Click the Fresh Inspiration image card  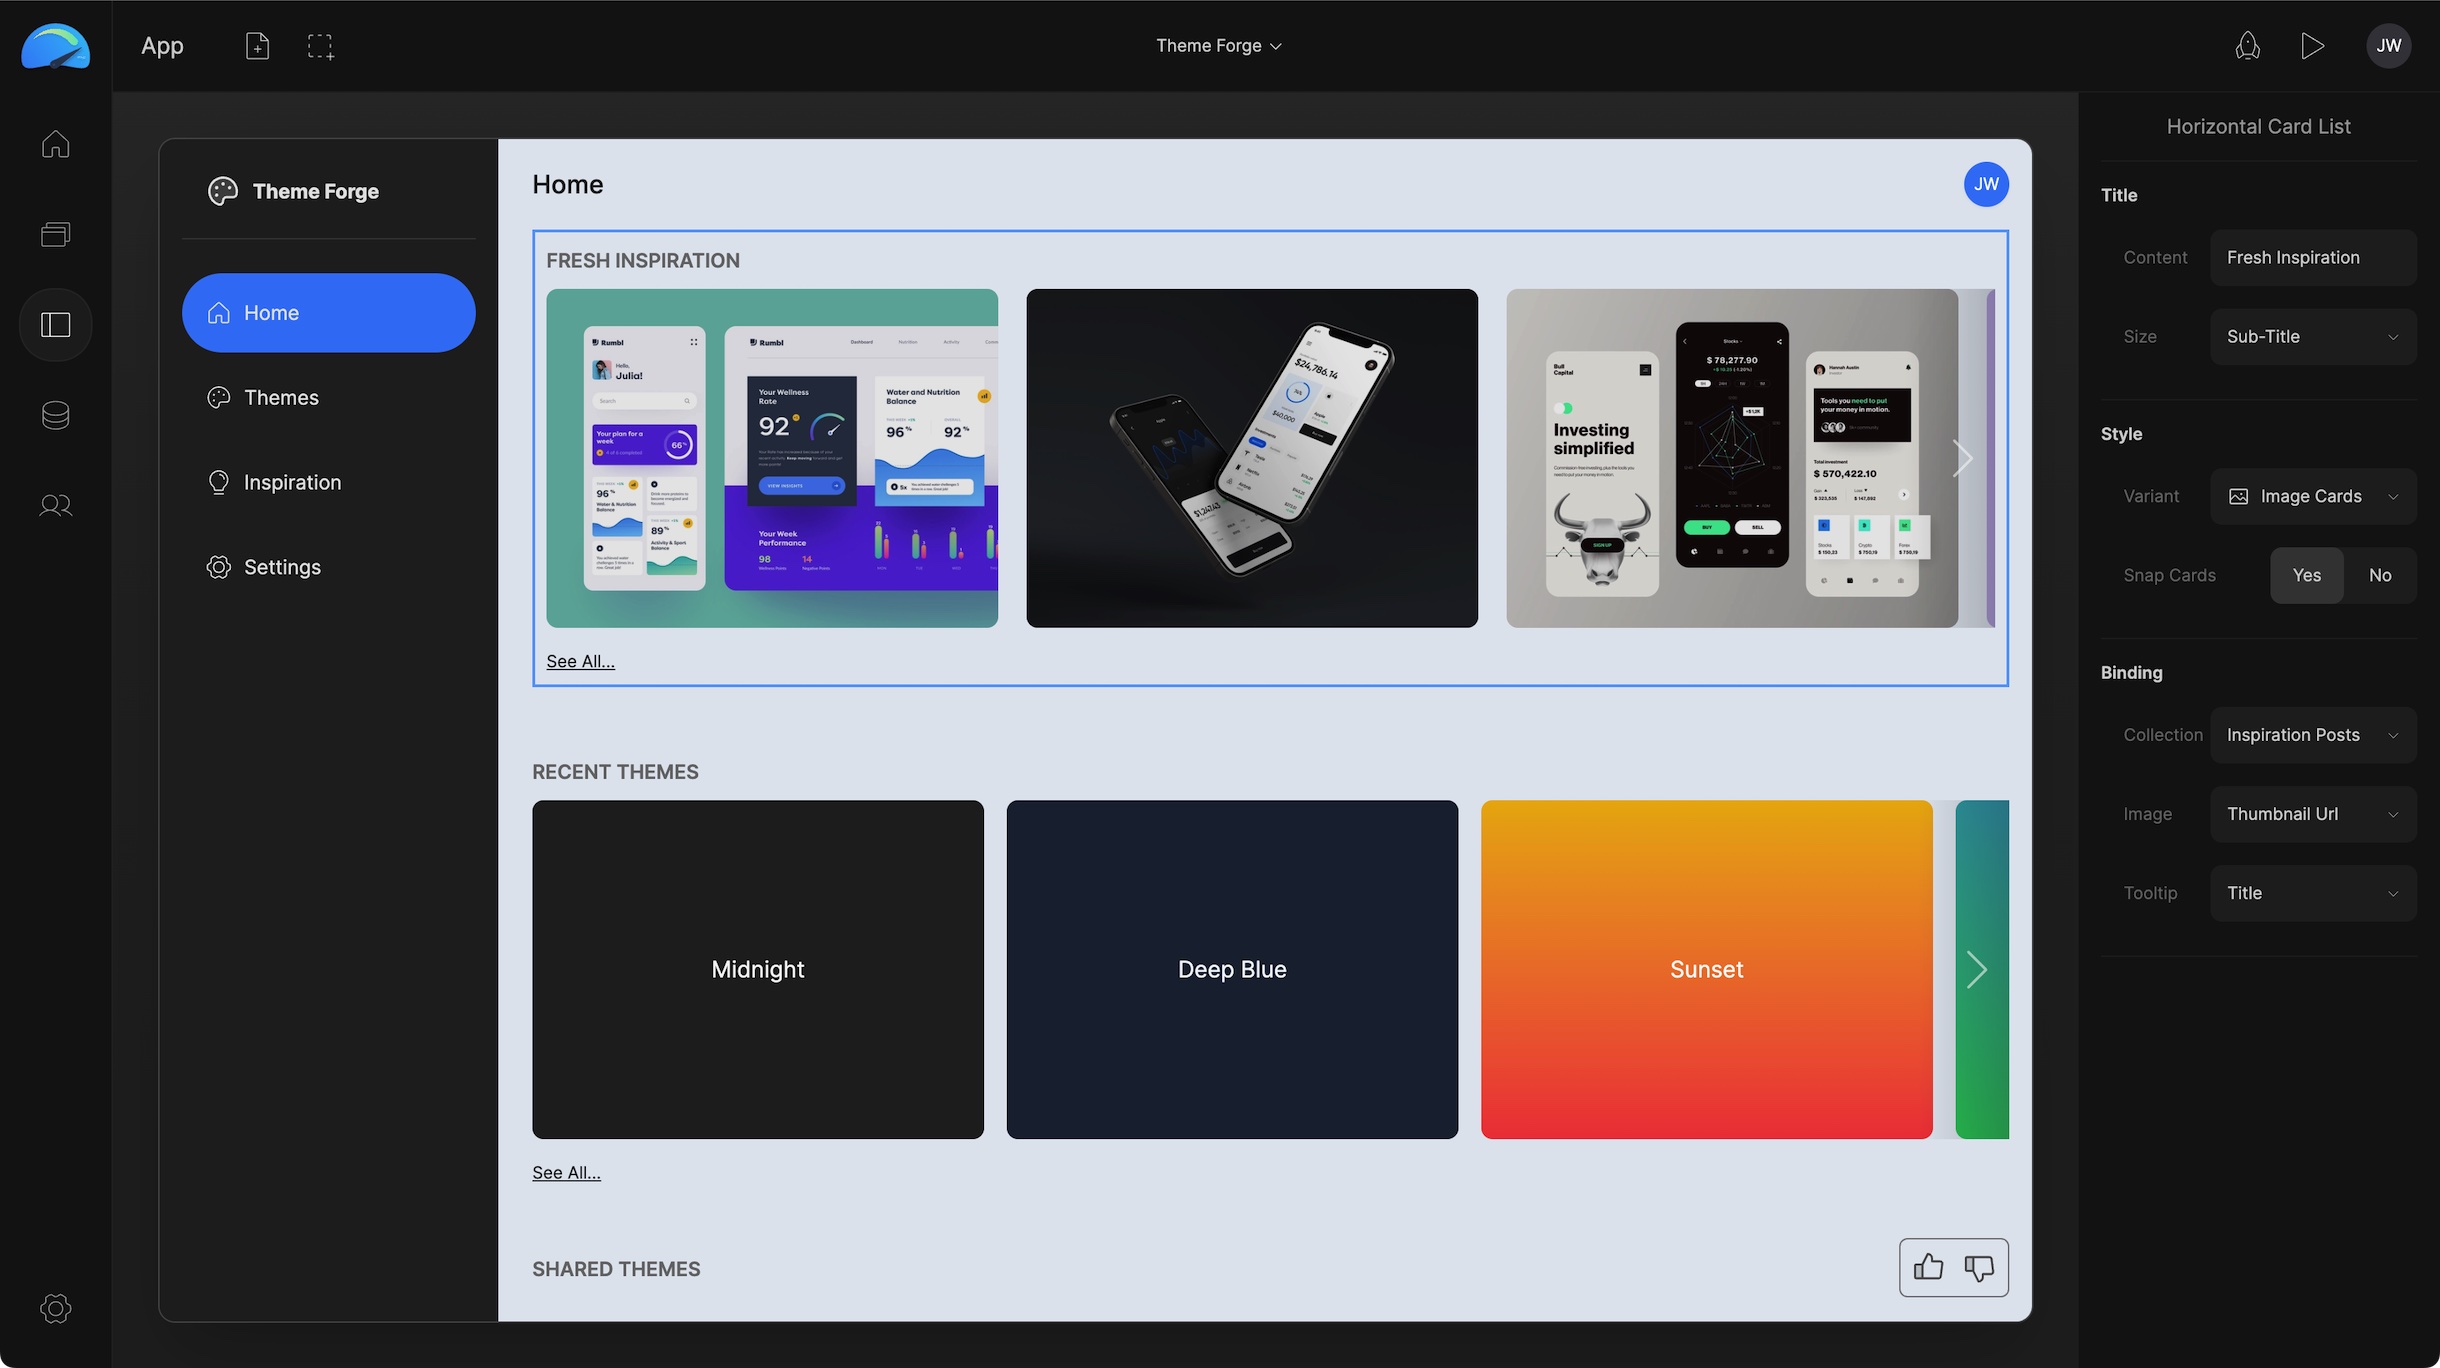[771, 458]
